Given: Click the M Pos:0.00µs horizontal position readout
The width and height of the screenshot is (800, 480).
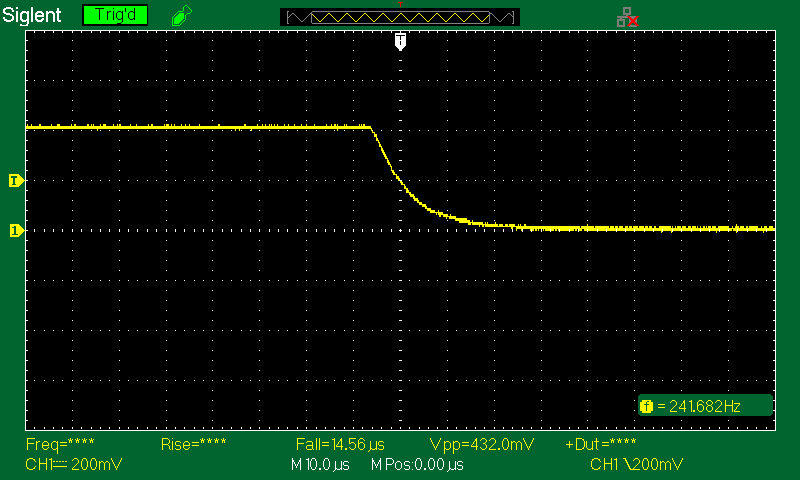Looking at the screenshot, I should coord(417,465).
